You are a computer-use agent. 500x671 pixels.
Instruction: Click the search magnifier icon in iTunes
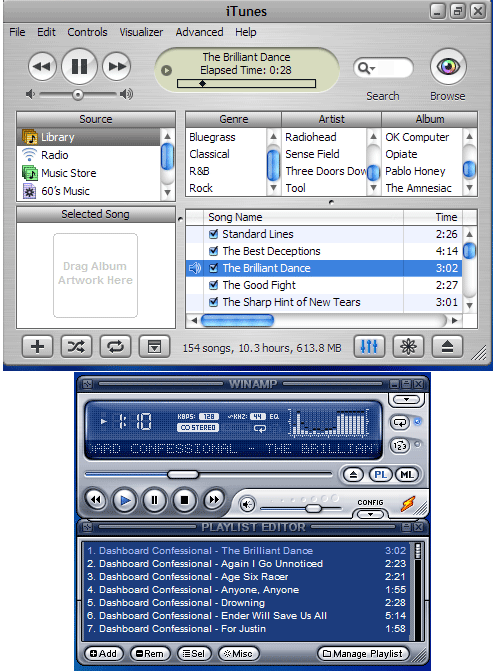point(366,68)
